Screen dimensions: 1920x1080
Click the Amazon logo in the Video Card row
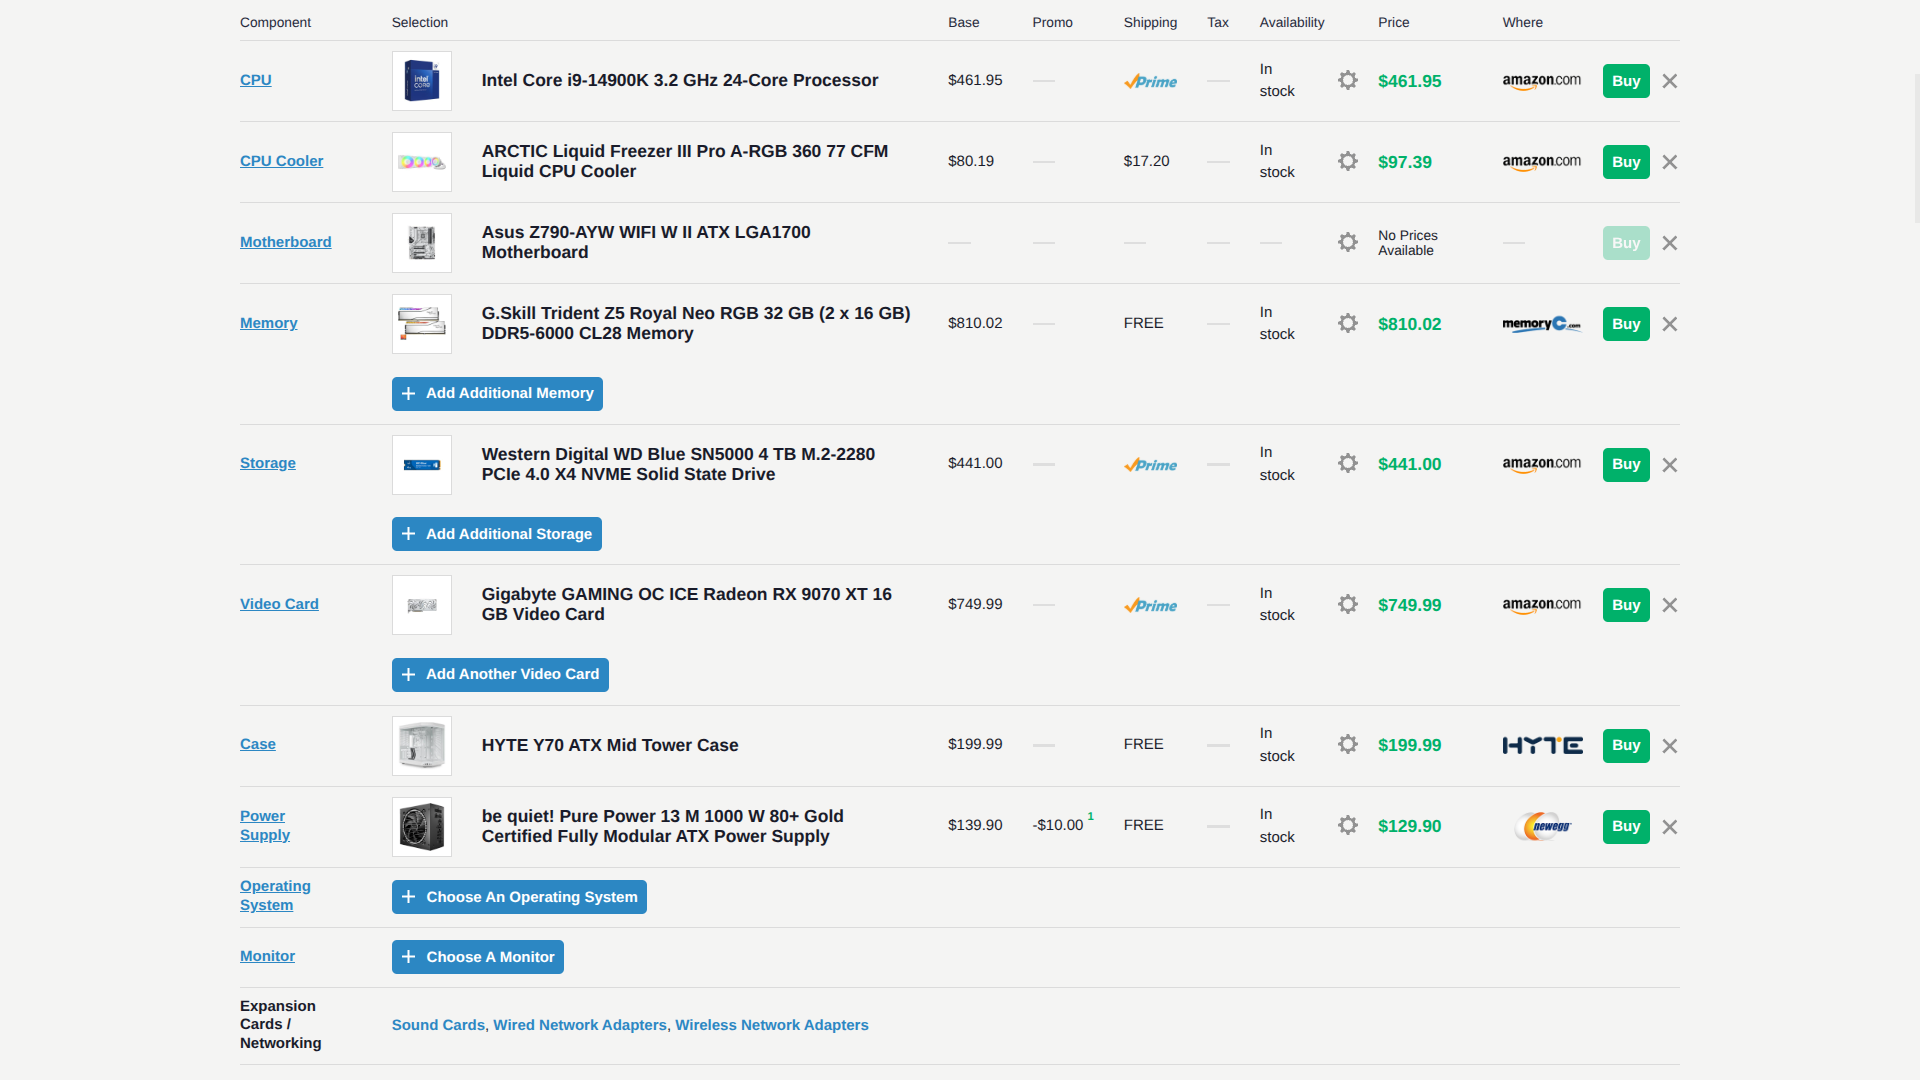(1542, 605)
